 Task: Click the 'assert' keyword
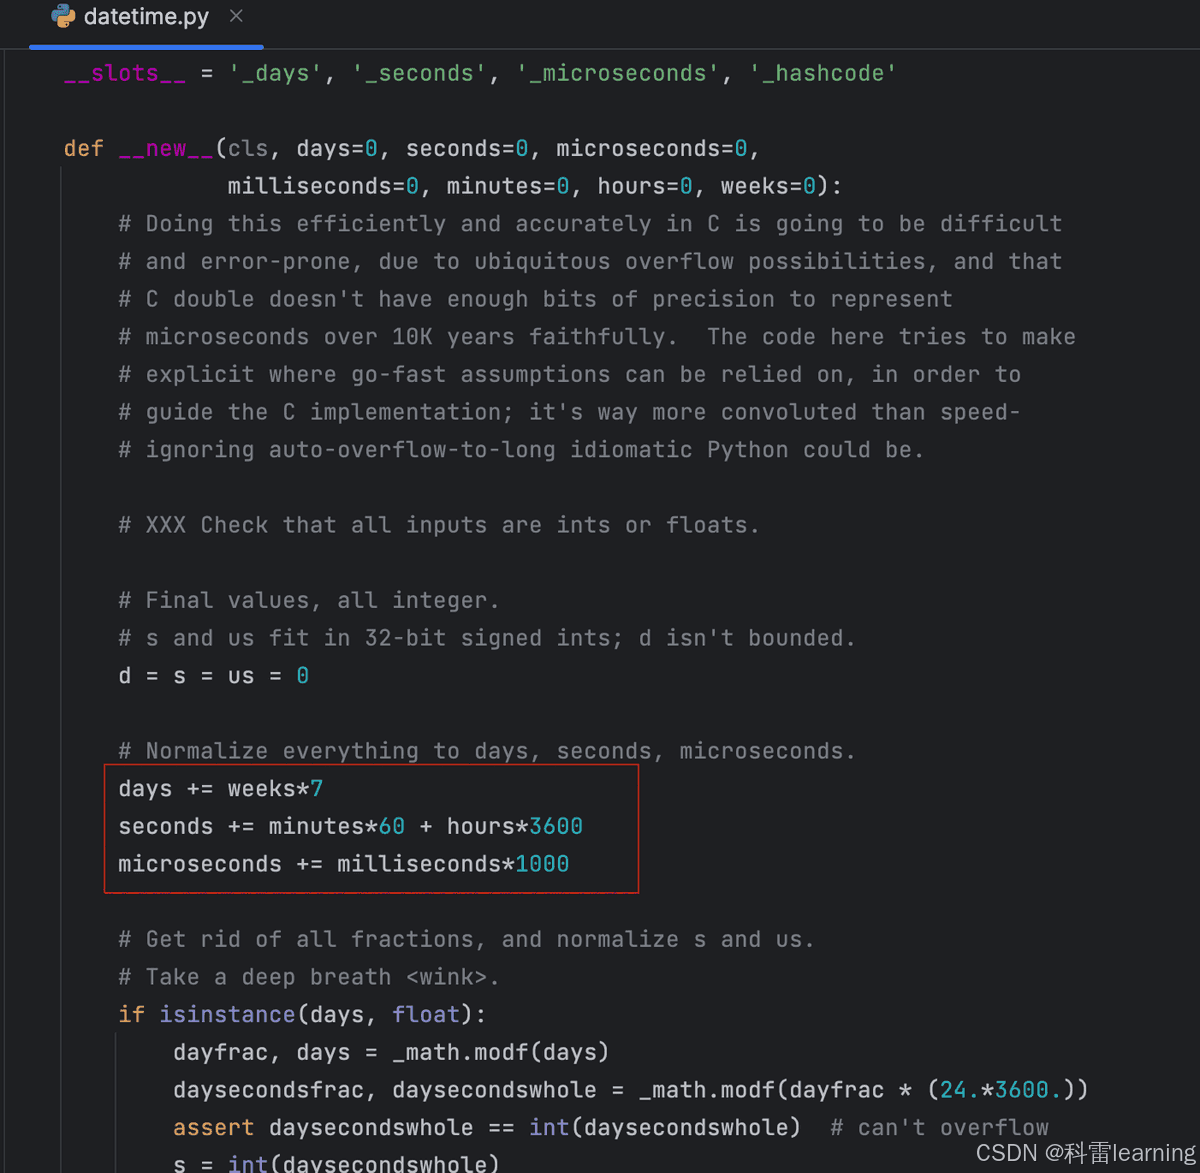214,1127
